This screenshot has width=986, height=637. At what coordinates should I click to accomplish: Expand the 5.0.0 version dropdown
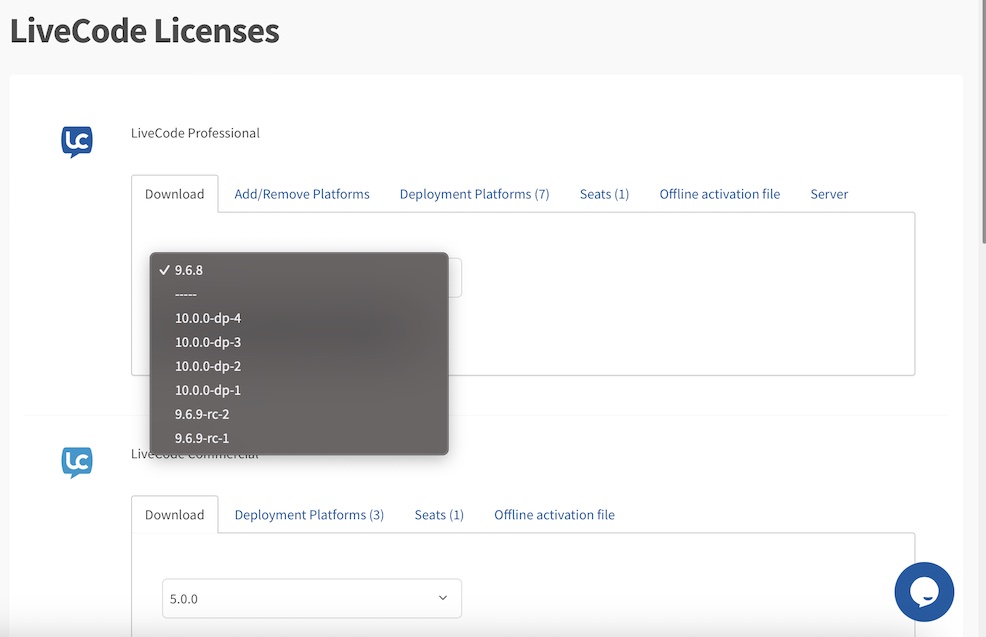[311, 598]
